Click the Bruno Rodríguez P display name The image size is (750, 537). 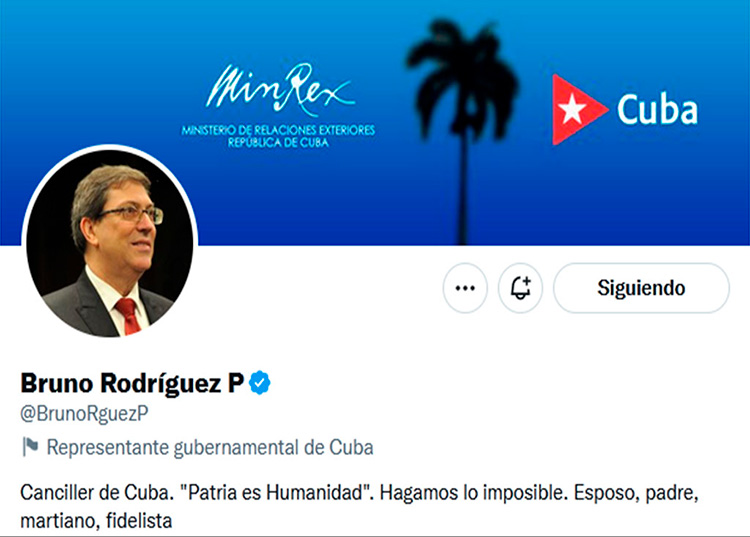[132, 383]
